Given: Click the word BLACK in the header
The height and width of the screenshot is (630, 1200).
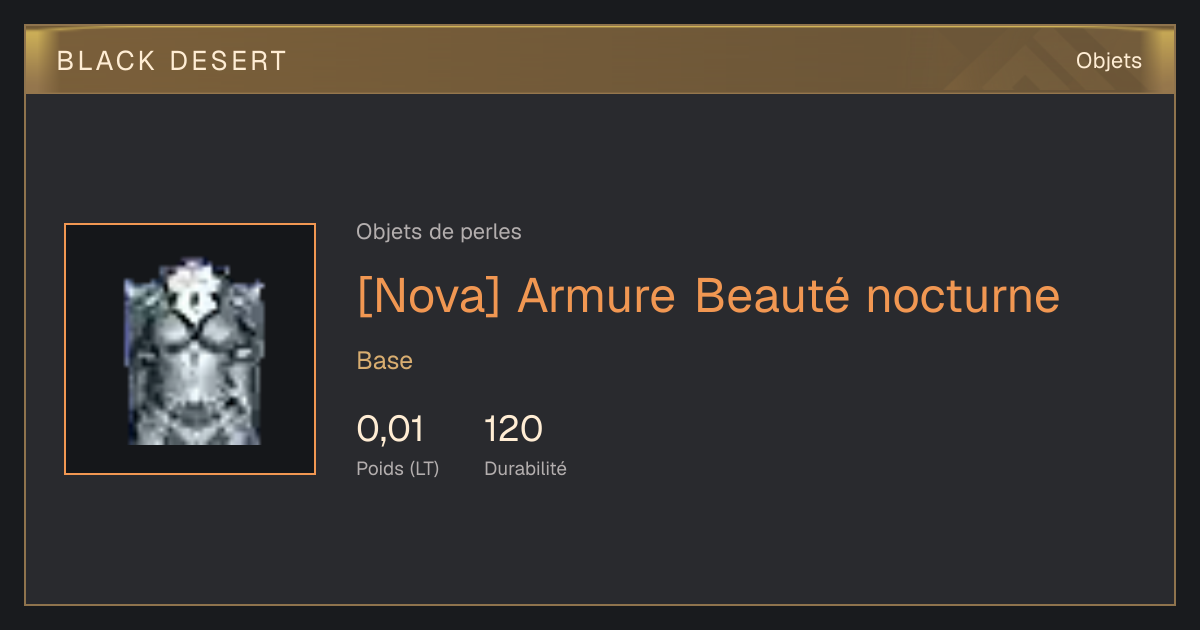Looking at the screenshot, I should [x=106, y=61].
